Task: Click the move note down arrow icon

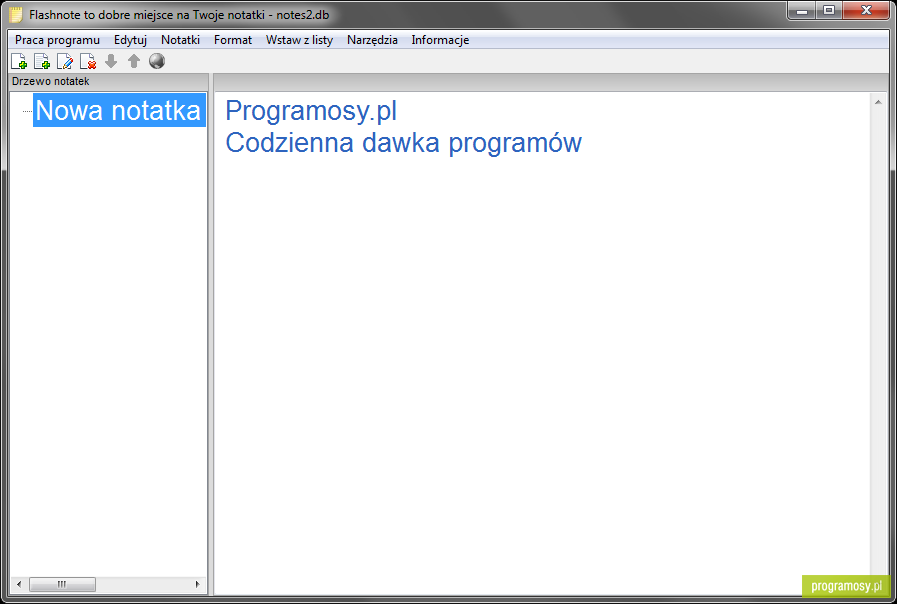Action: [111, 61]
